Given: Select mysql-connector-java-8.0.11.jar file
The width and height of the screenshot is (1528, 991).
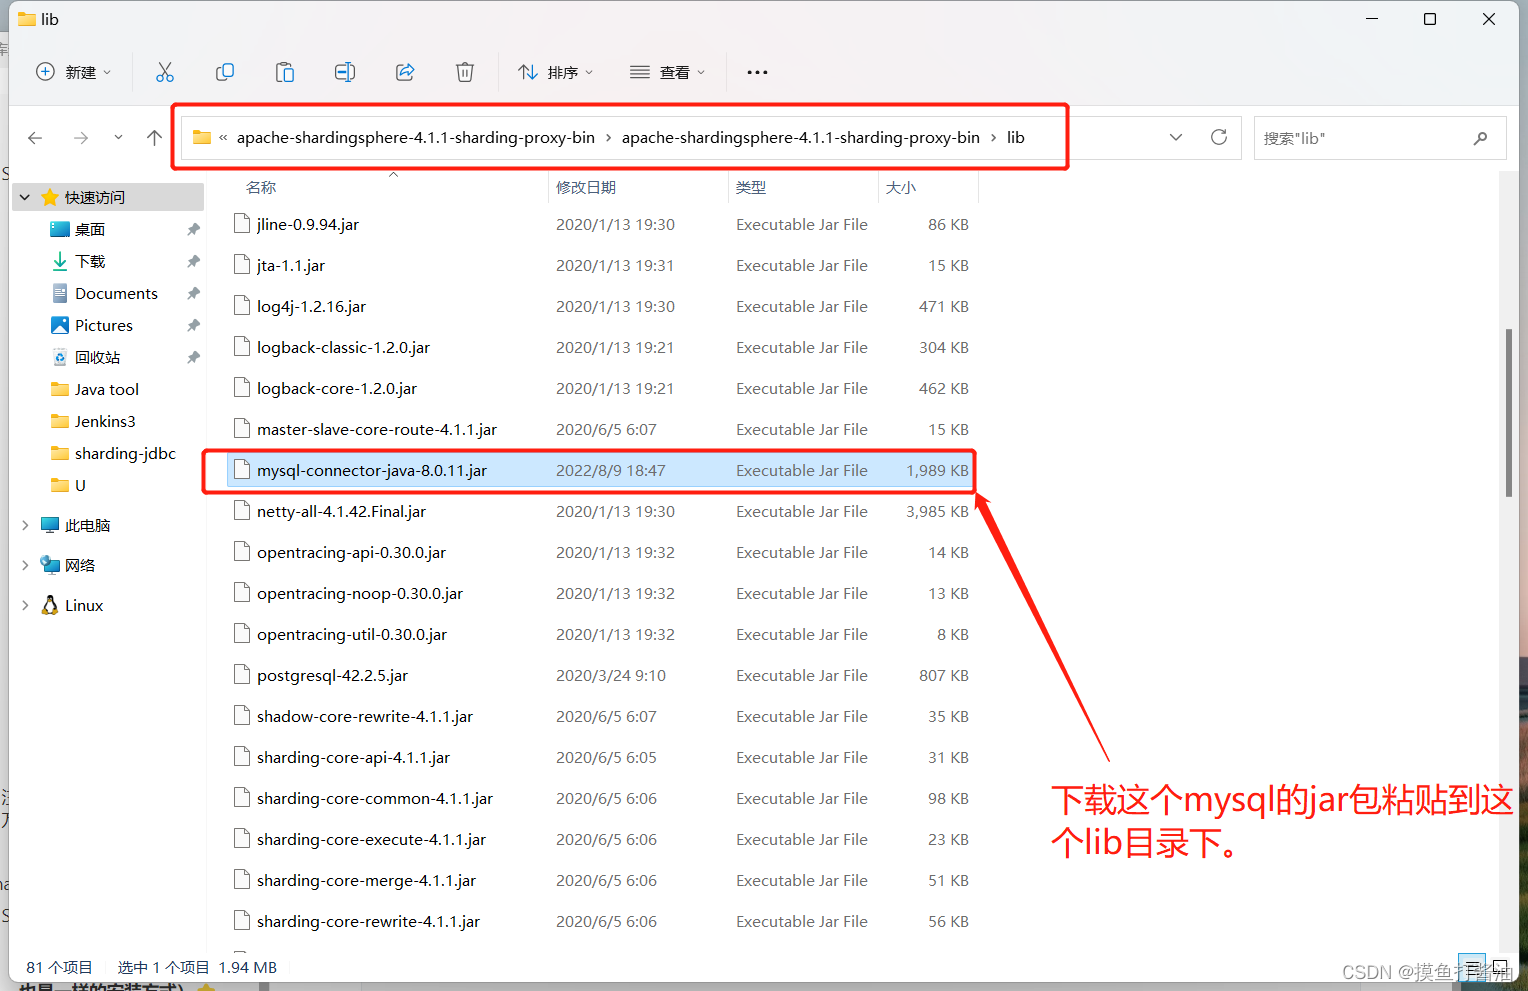Looking at the screenshot, I should click(600, 470).
